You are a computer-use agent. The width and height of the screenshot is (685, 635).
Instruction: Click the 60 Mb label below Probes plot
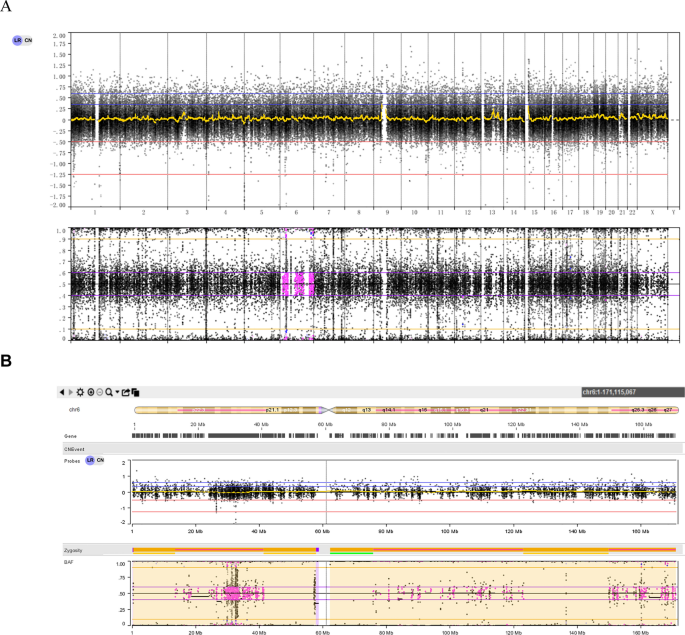click(322, 531)
